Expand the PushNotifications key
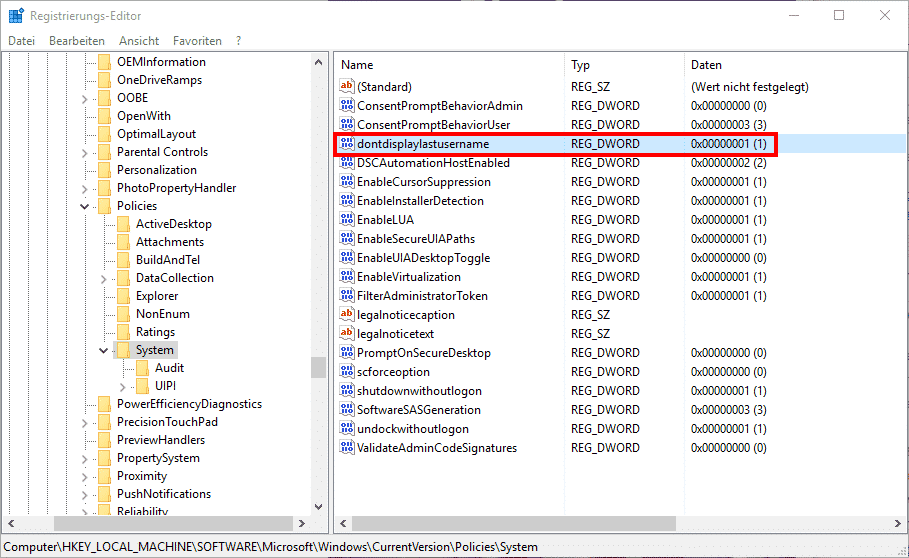Viewport: 909px width, 558px height. pos(85,495)
